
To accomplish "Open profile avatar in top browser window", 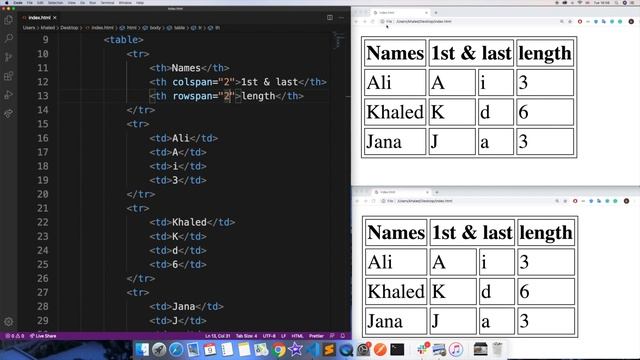I will click(x=631, y=21).
